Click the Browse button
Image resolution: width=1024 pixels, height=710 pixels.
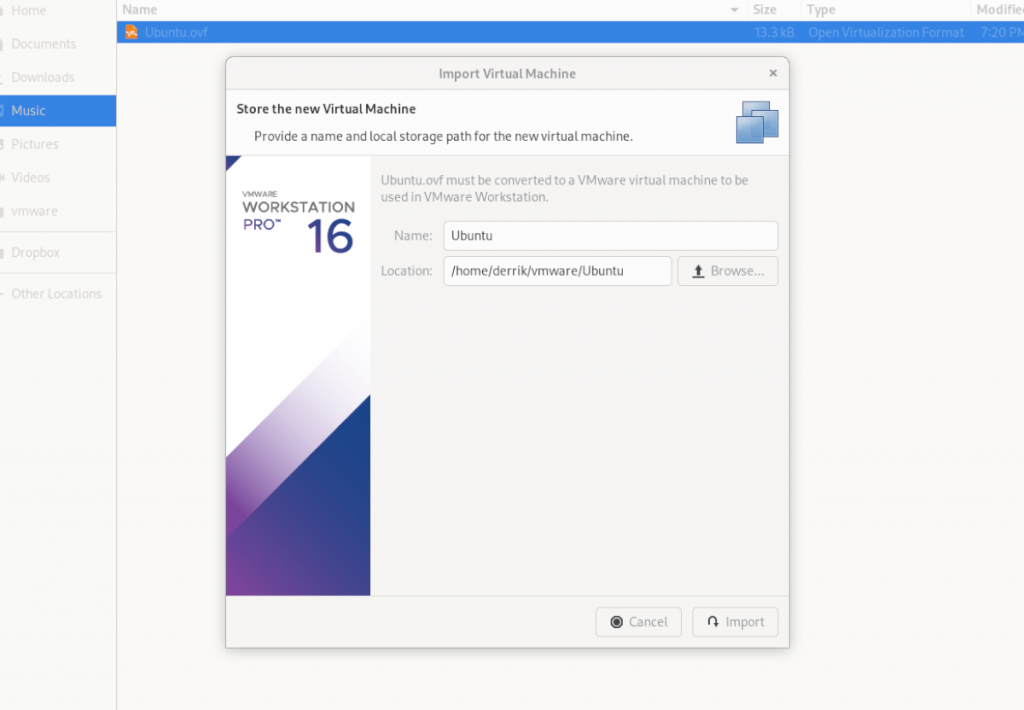728,270
